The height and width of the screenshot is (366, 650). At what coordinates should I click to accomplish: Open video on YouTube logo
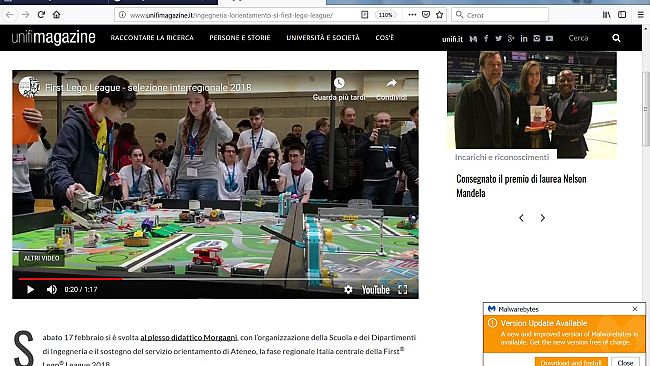(x=376, y=289)
